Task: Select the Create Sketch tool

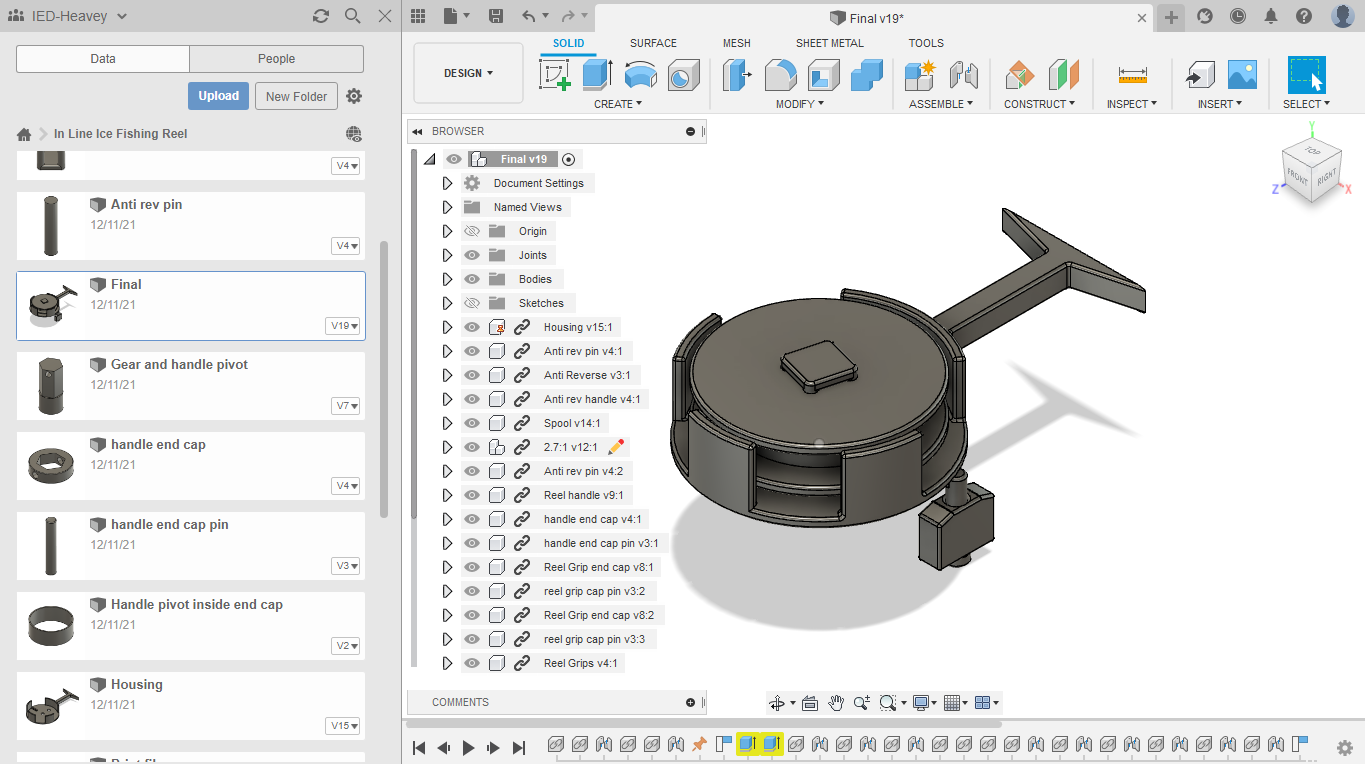Action: point(554,74)
